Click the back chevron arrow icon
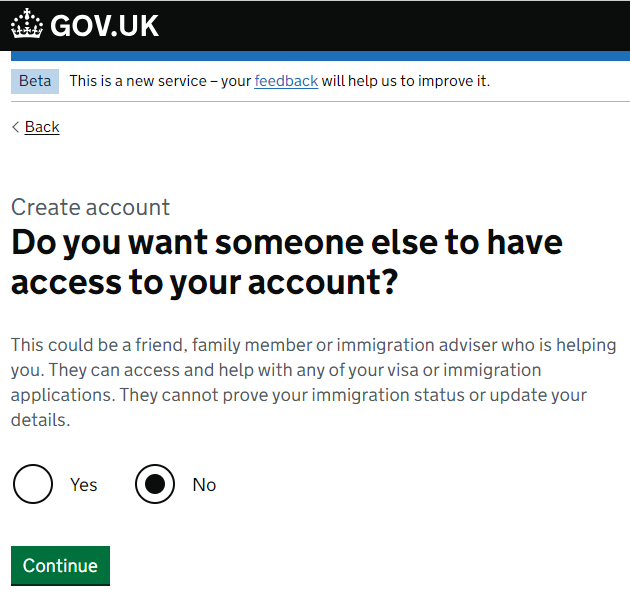The height and width of the screenshot is (593, 630). click(15, 127)
